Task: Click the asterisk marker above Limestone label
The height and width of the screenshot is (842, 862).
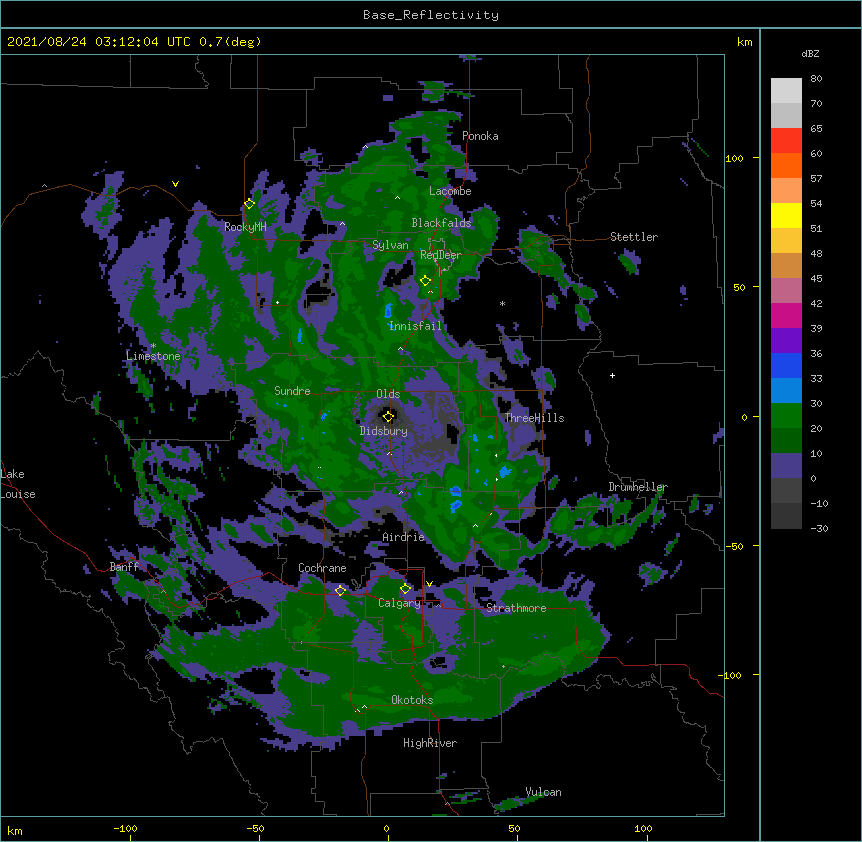Action: 154,346
